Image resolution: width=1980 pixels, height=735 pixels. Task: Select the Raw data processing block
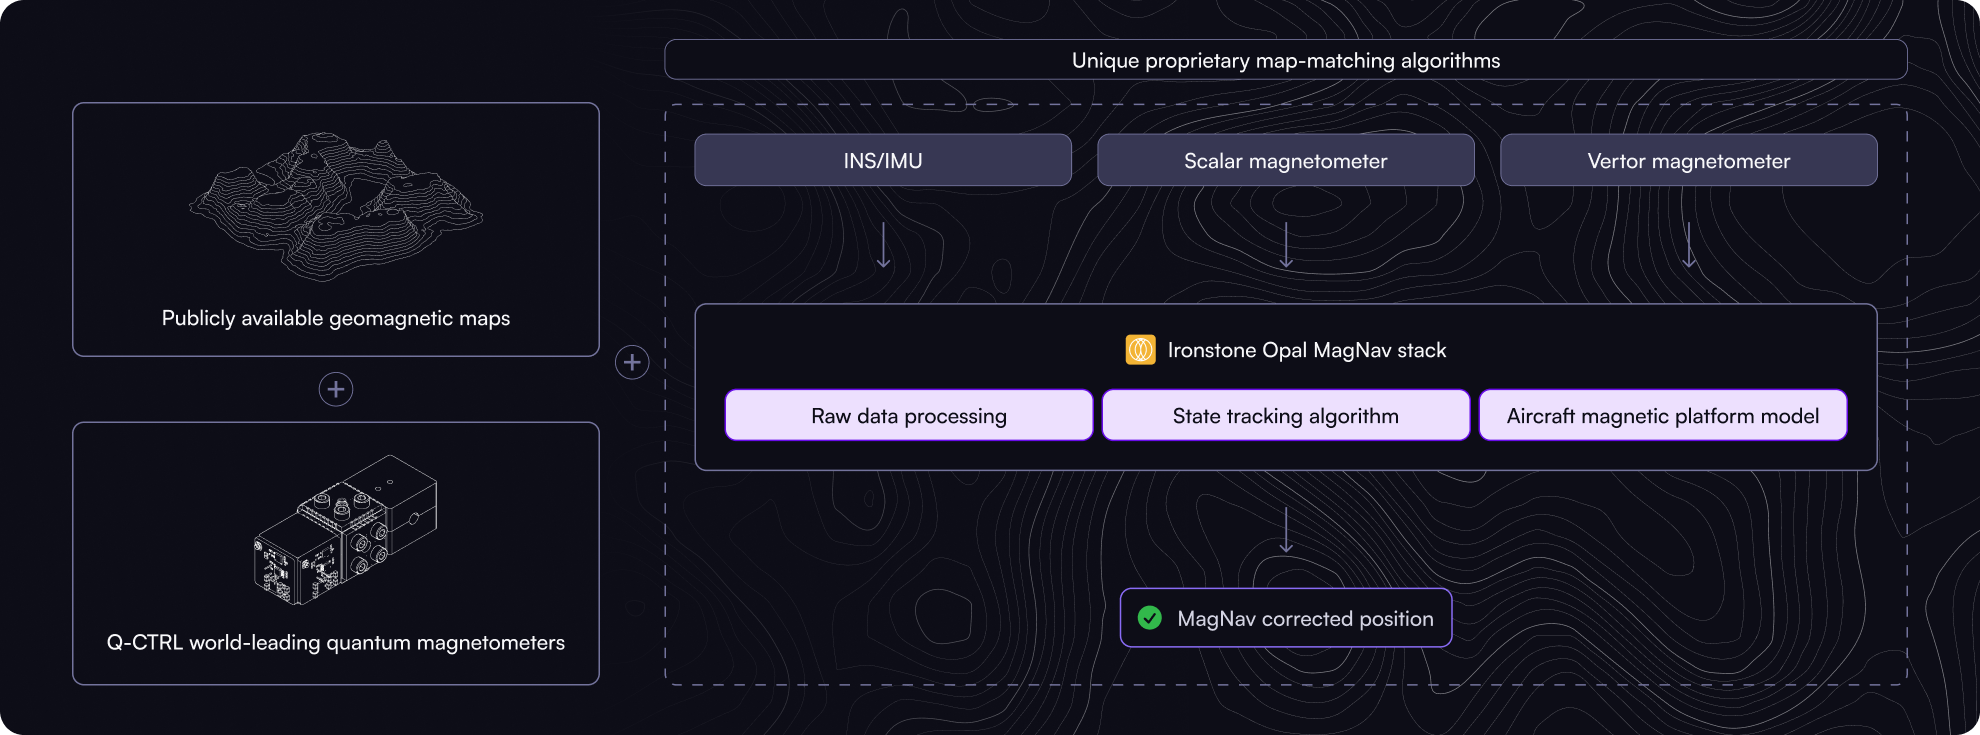coord(909,415)
